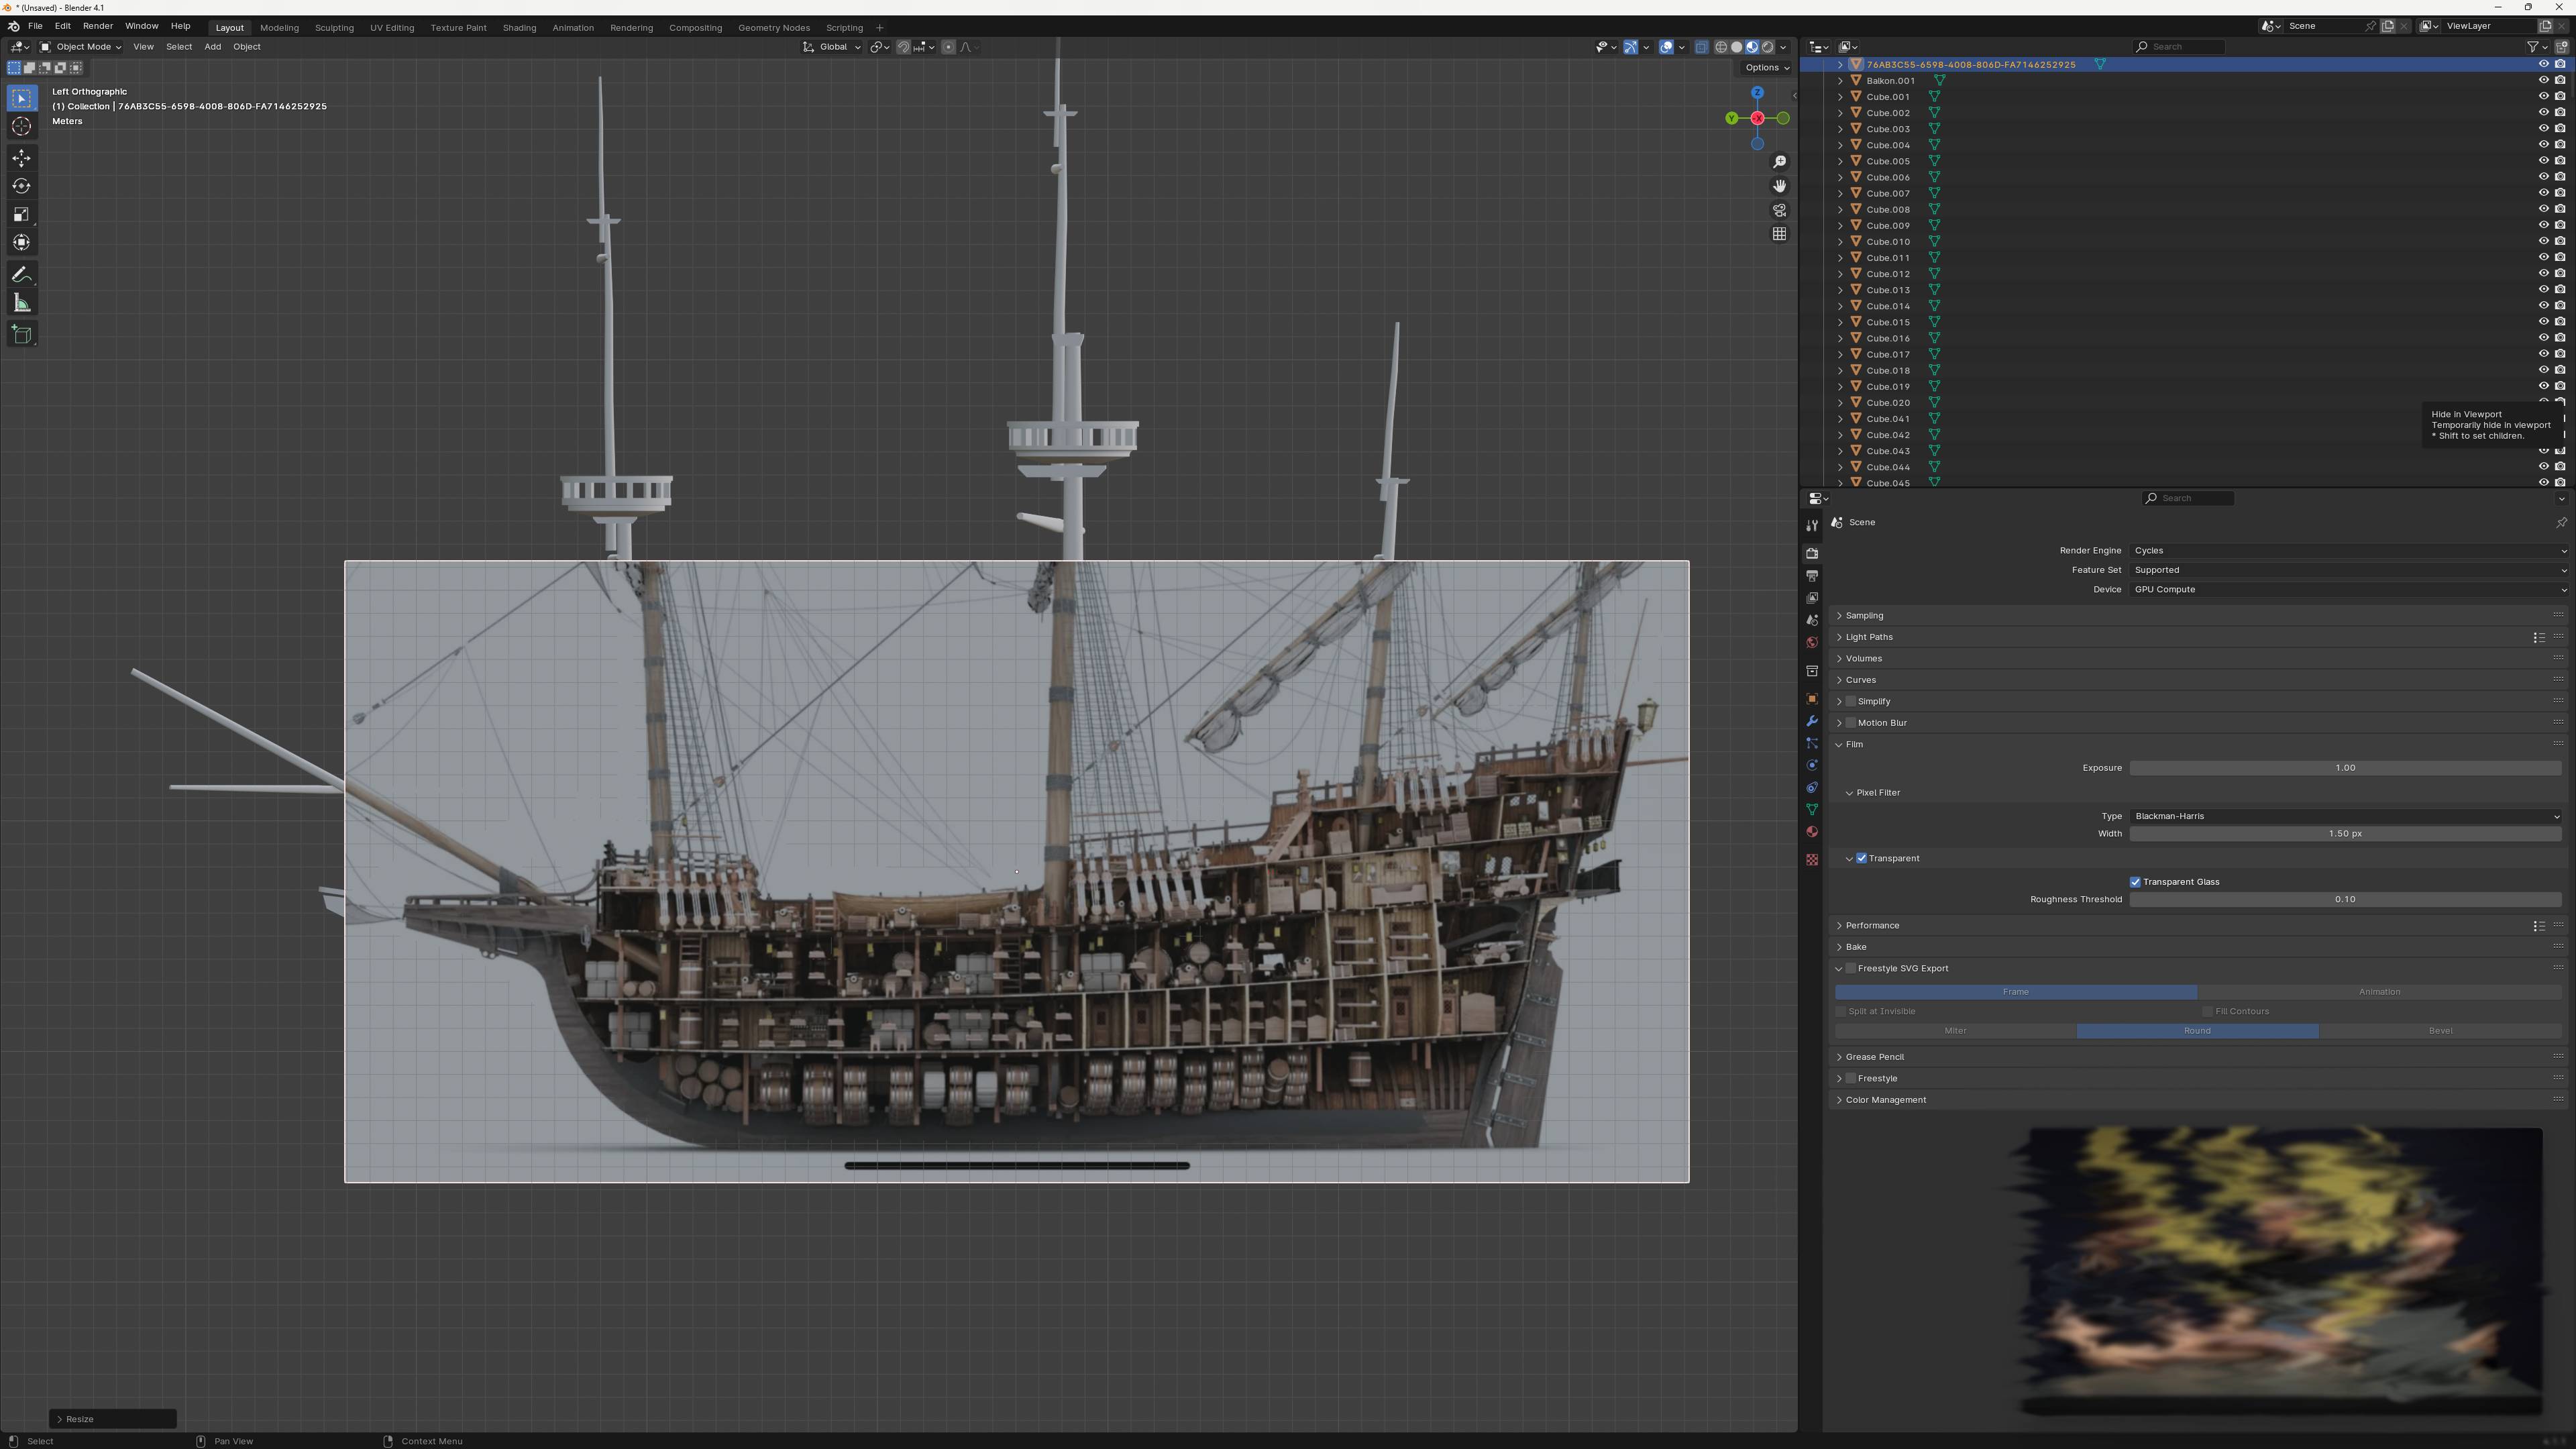Toggle the camera view icon

click(x=1779, y=210)
